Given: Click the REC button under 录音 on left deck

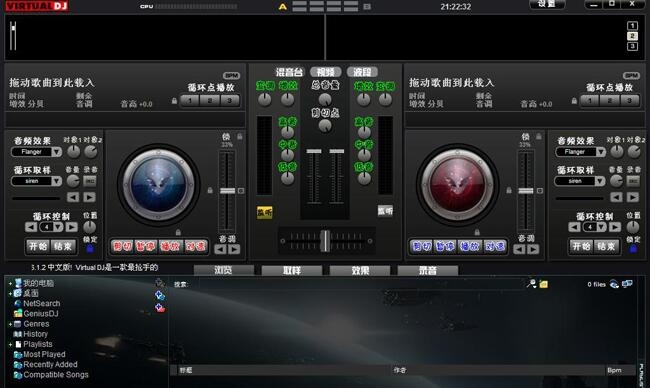Looking at the screenshot, I should pyautogui.click(x=90, y=181).
